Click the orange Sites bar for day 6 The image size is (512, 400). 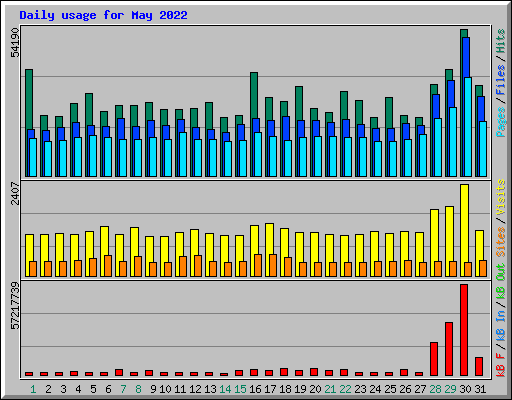108,266
